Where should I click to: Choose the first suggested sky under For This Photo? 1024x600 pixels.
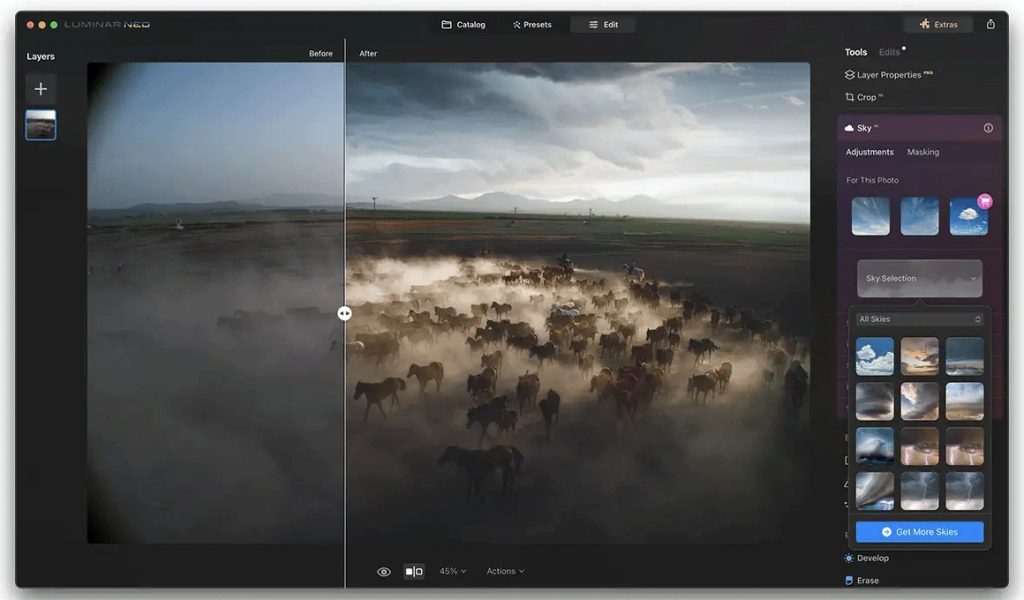[x=871, y=216]
